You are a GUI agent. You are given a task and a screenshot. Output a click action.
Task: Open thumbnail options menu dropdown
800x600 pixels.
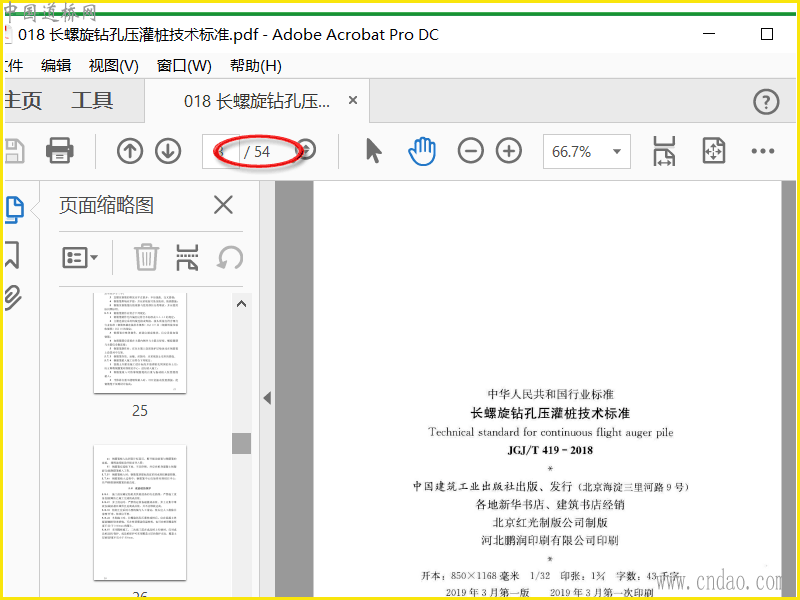pyautogui.click(x=80, y=258)
